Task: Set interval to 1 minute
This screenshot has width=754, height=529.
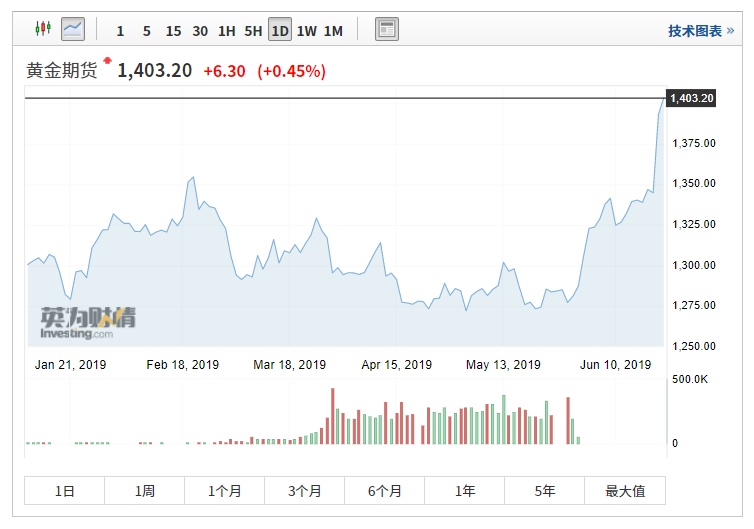Action: pos(120,31)
